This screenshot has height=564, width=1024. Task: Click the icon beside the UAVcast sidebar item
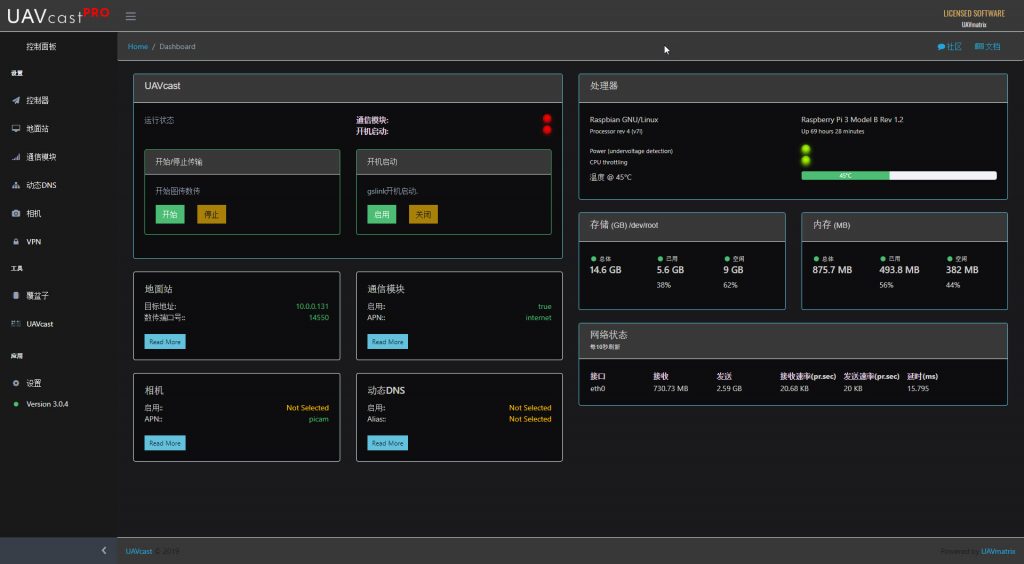click(16, 324)
